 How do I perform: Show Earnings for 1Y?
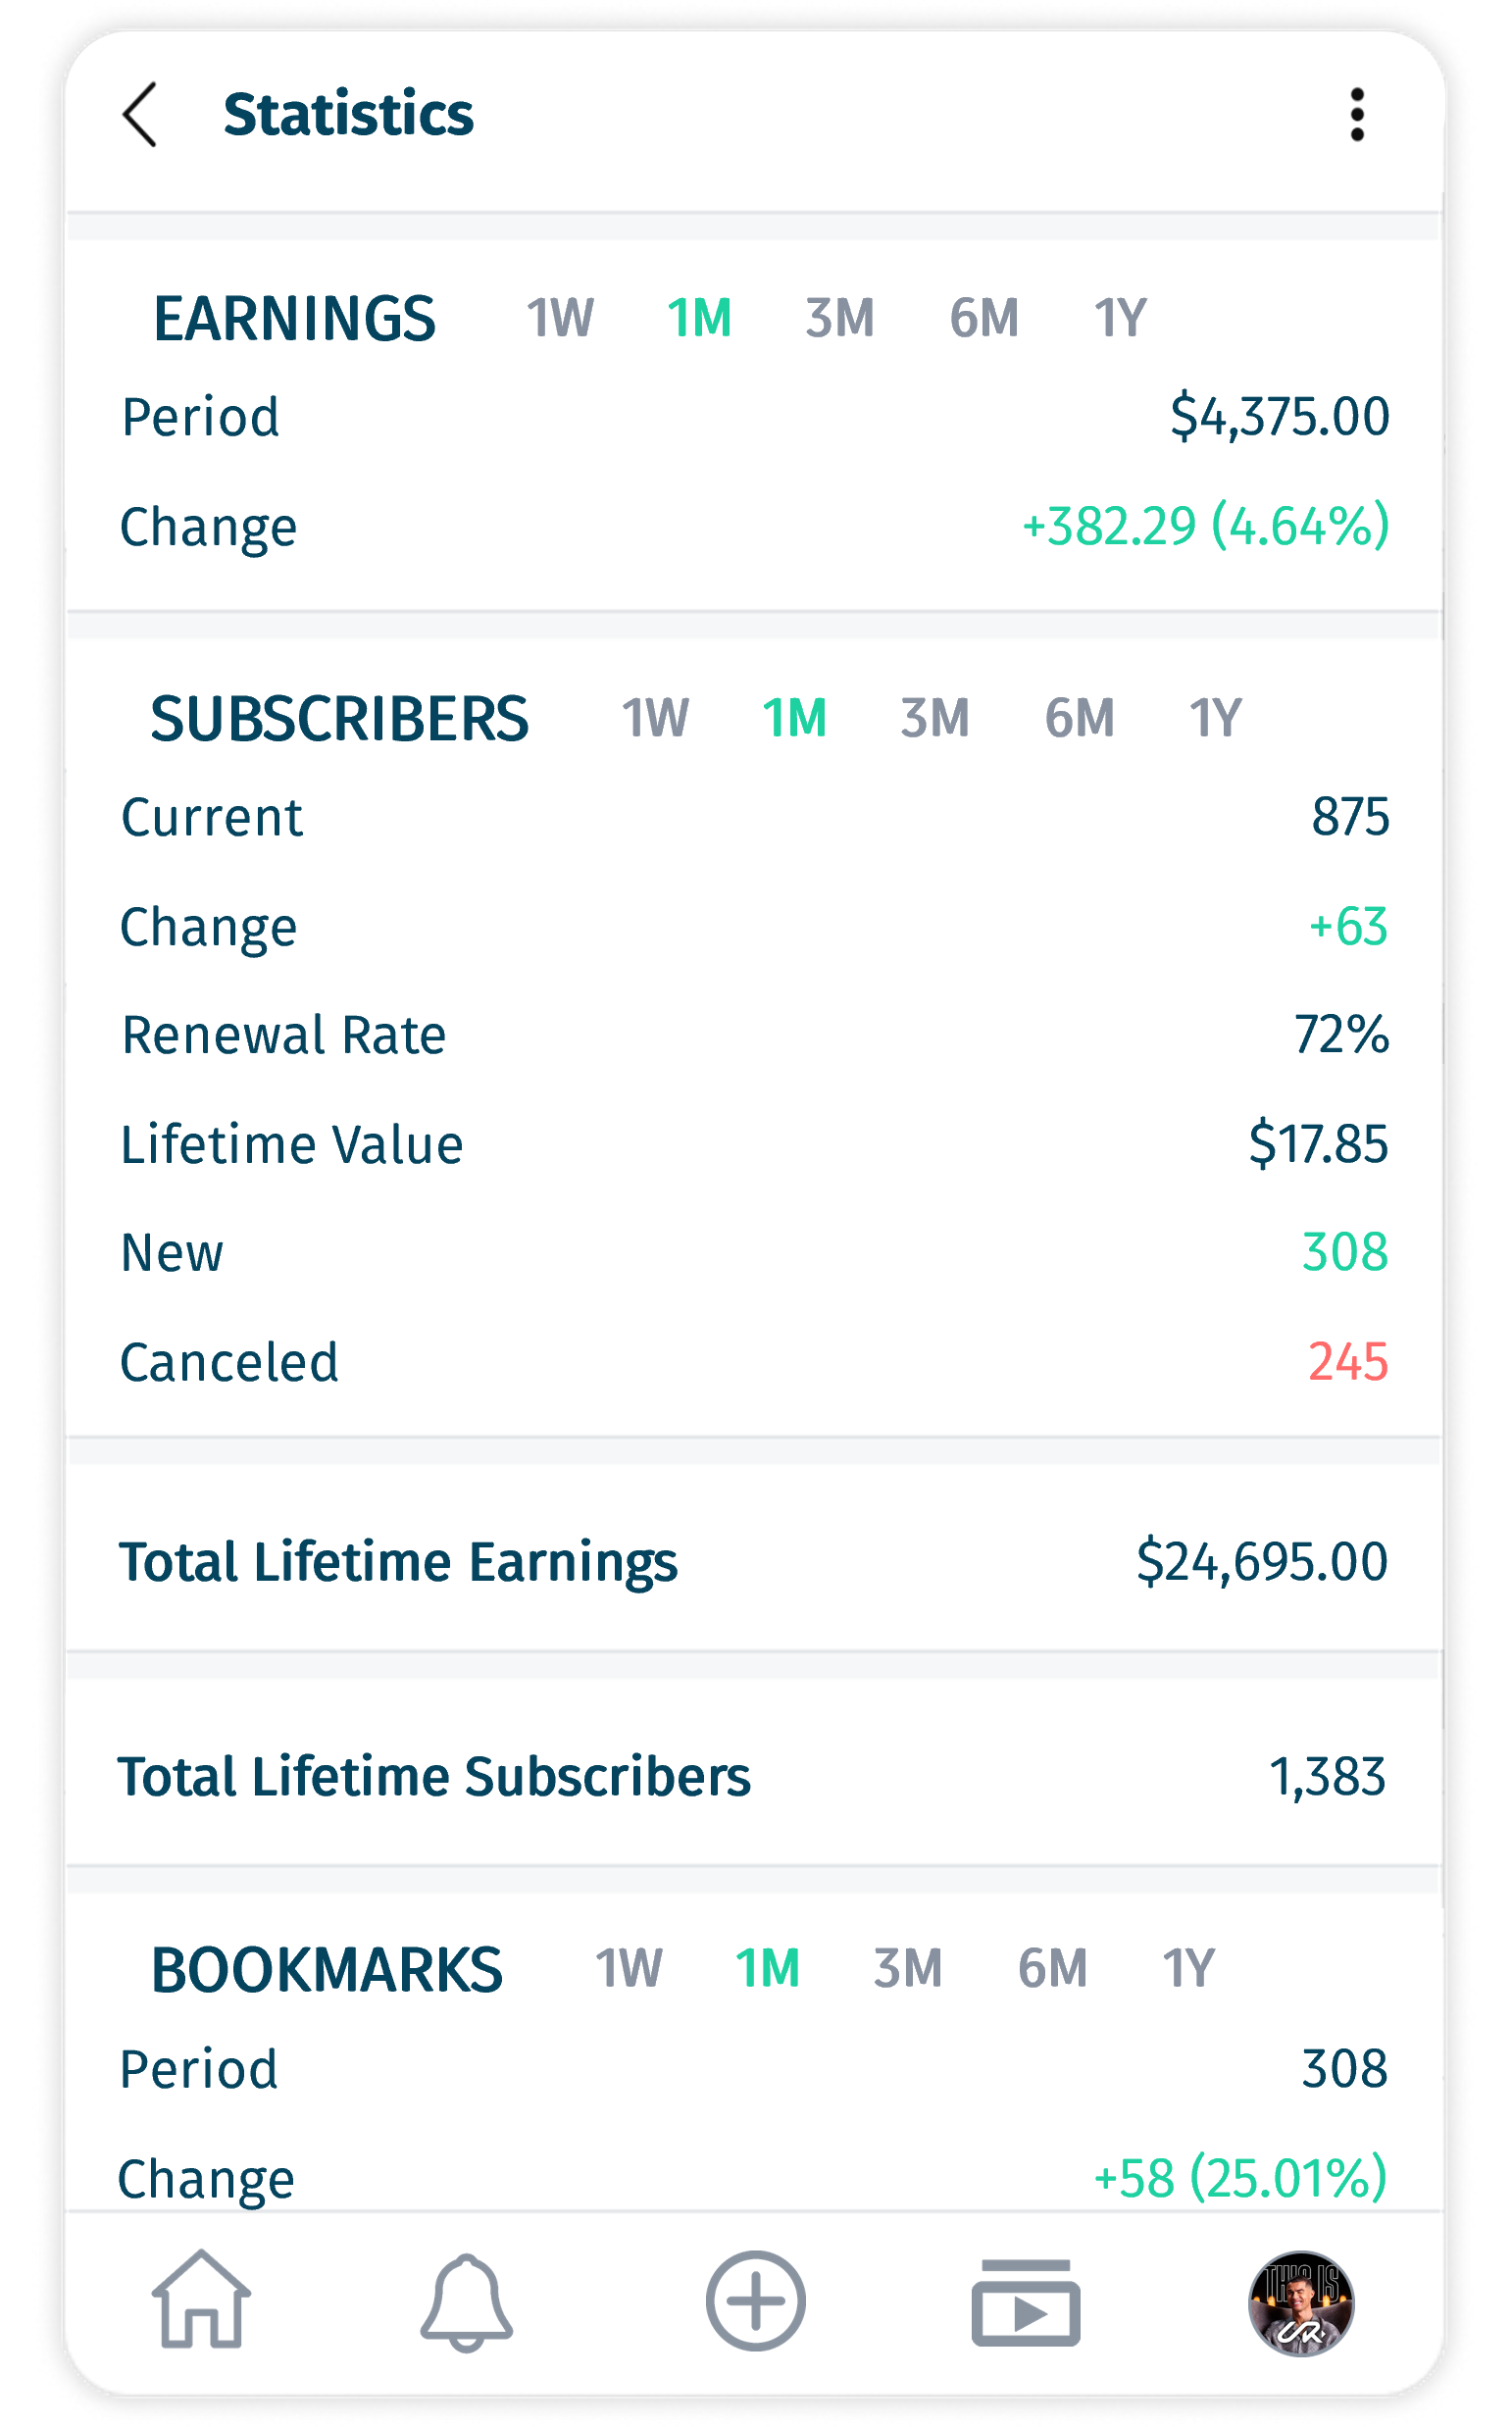1120,319
